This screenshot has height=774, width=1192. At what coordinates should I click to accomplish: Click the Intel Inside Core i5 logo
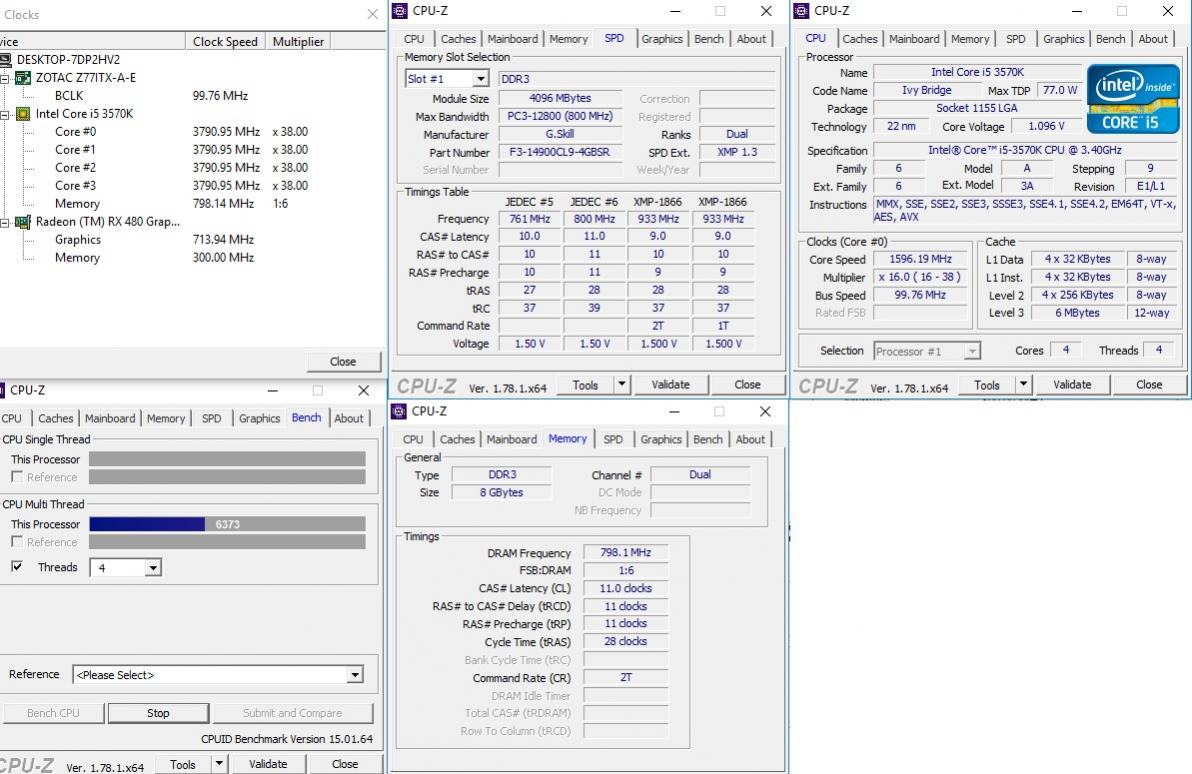(x=1133, y=99)
